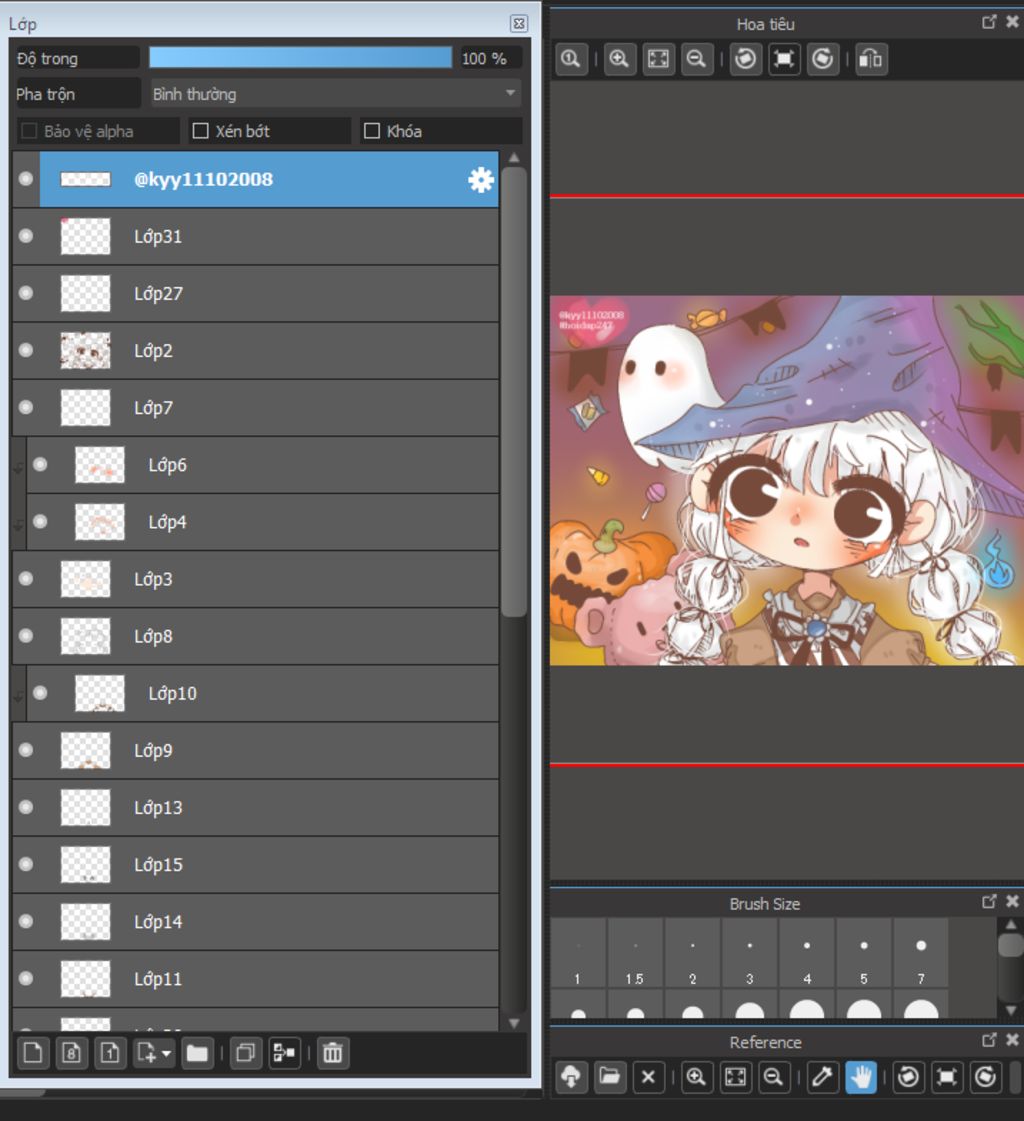Image resolution: width=1024 pixels, height=1121 pixels.
Task: Open a file in Reference panel
Action: click(x=610, y=1077)
